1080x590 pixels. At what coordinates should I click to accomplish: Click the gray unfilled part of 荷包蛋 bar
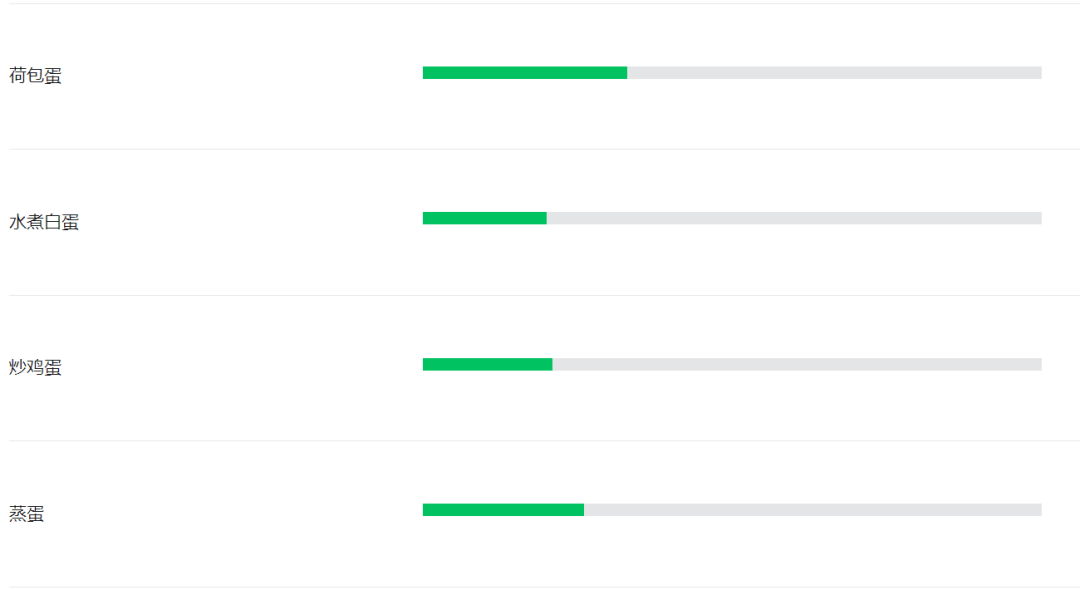pos(835,73)
